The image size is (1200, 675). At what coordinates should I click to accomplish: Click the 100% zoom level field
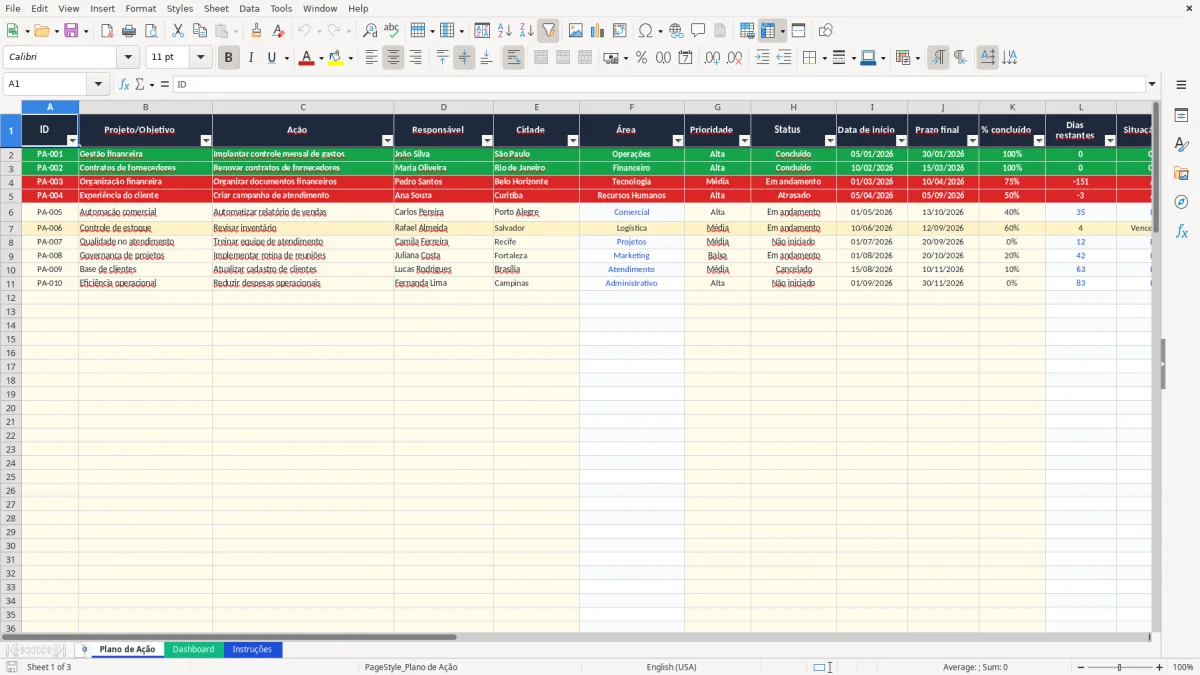(1183, 667)
